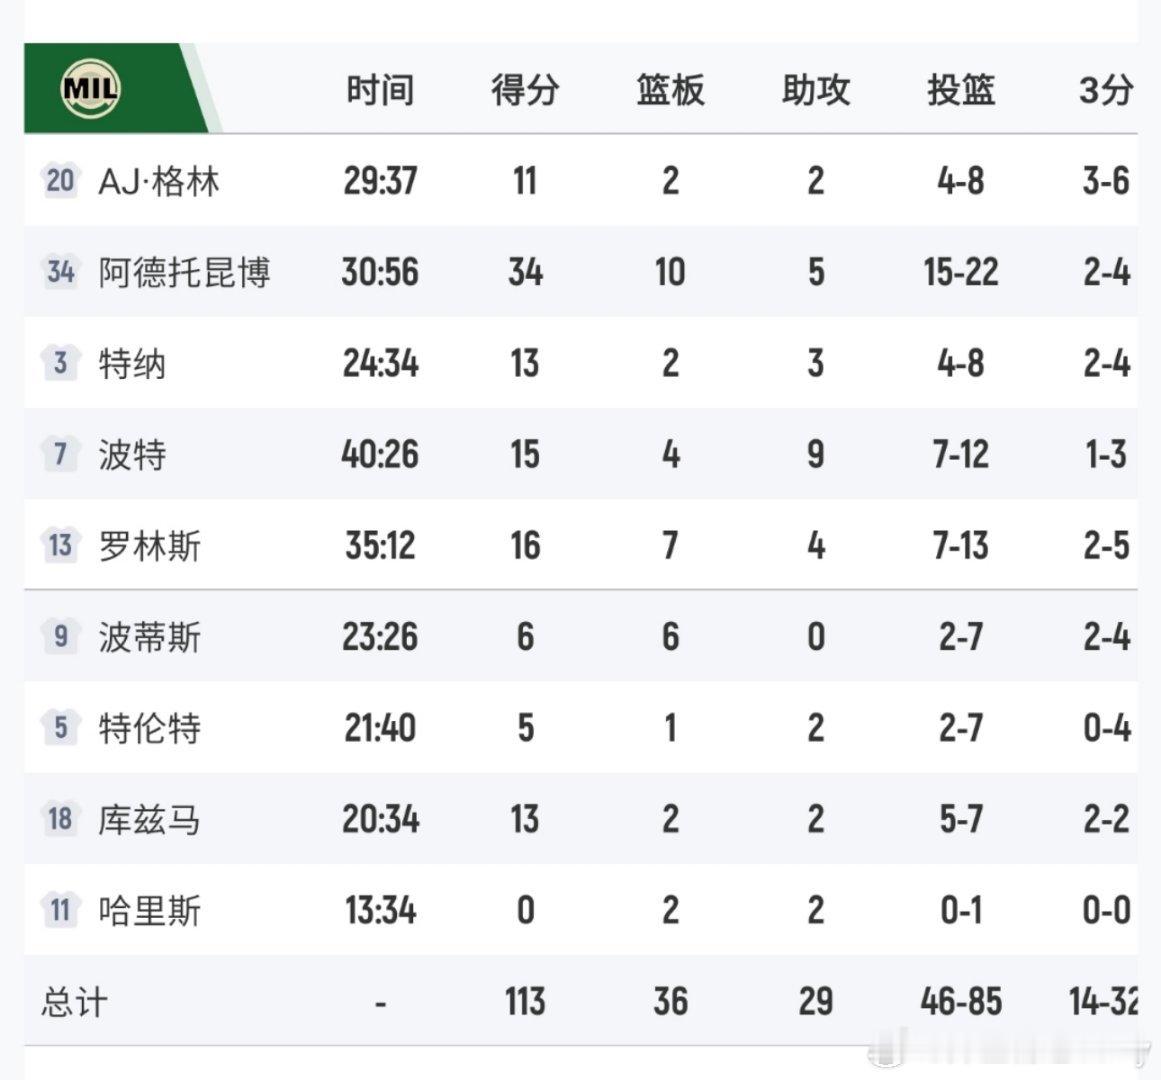1161x1080 pixels.
Task: Select jersey number 3 icon beside 特纳
Action: click(60, 362)
